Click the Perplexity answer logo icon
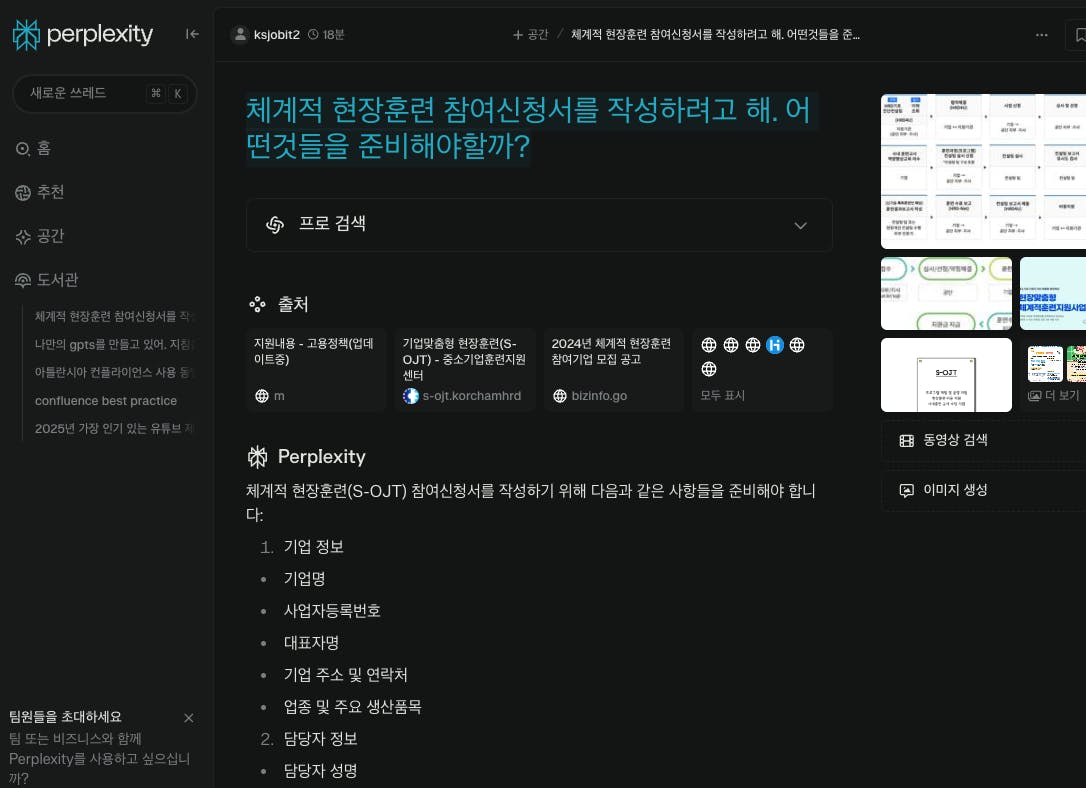The image size is (1086, 788). 258,457
